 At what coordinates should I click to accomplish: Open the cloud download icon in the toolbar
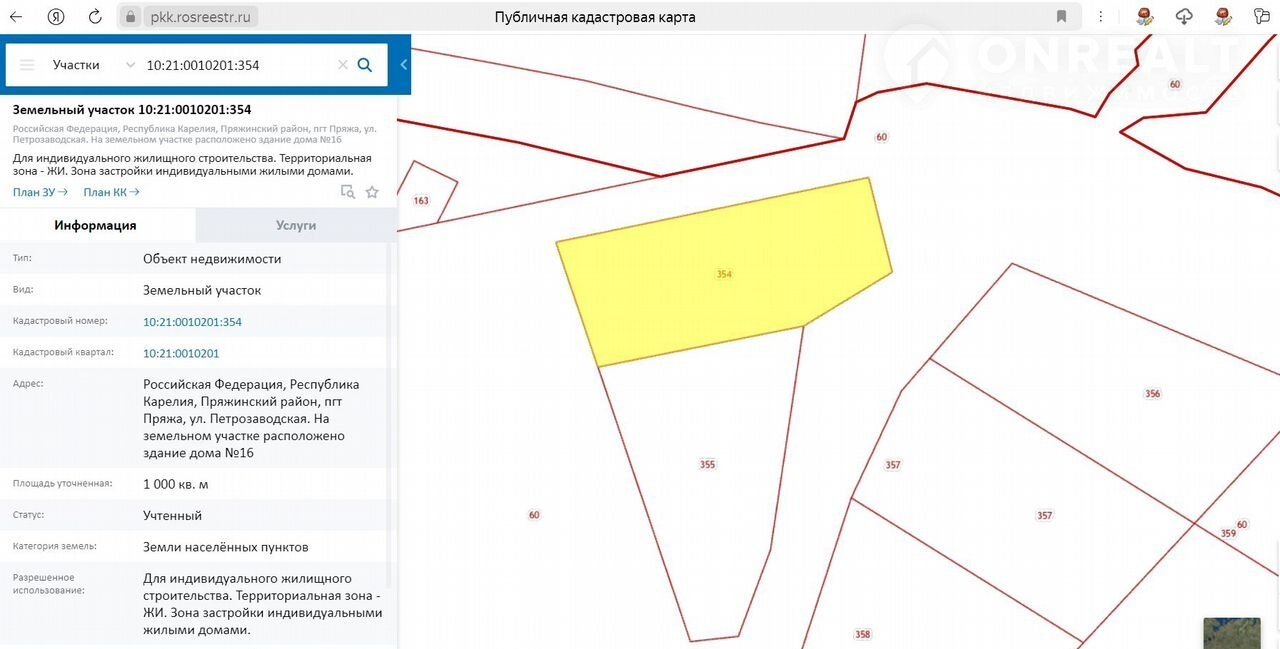click(1184, 17)
